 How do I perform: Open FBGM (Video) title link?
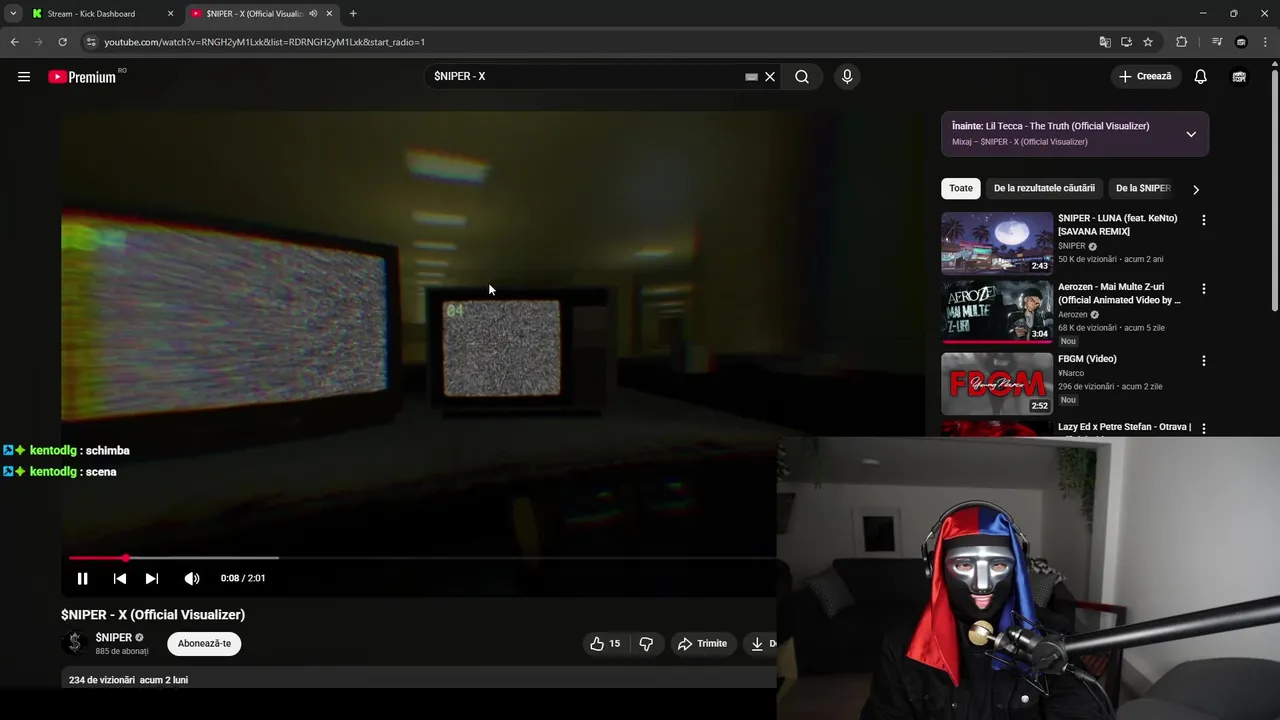(1087, 359)
